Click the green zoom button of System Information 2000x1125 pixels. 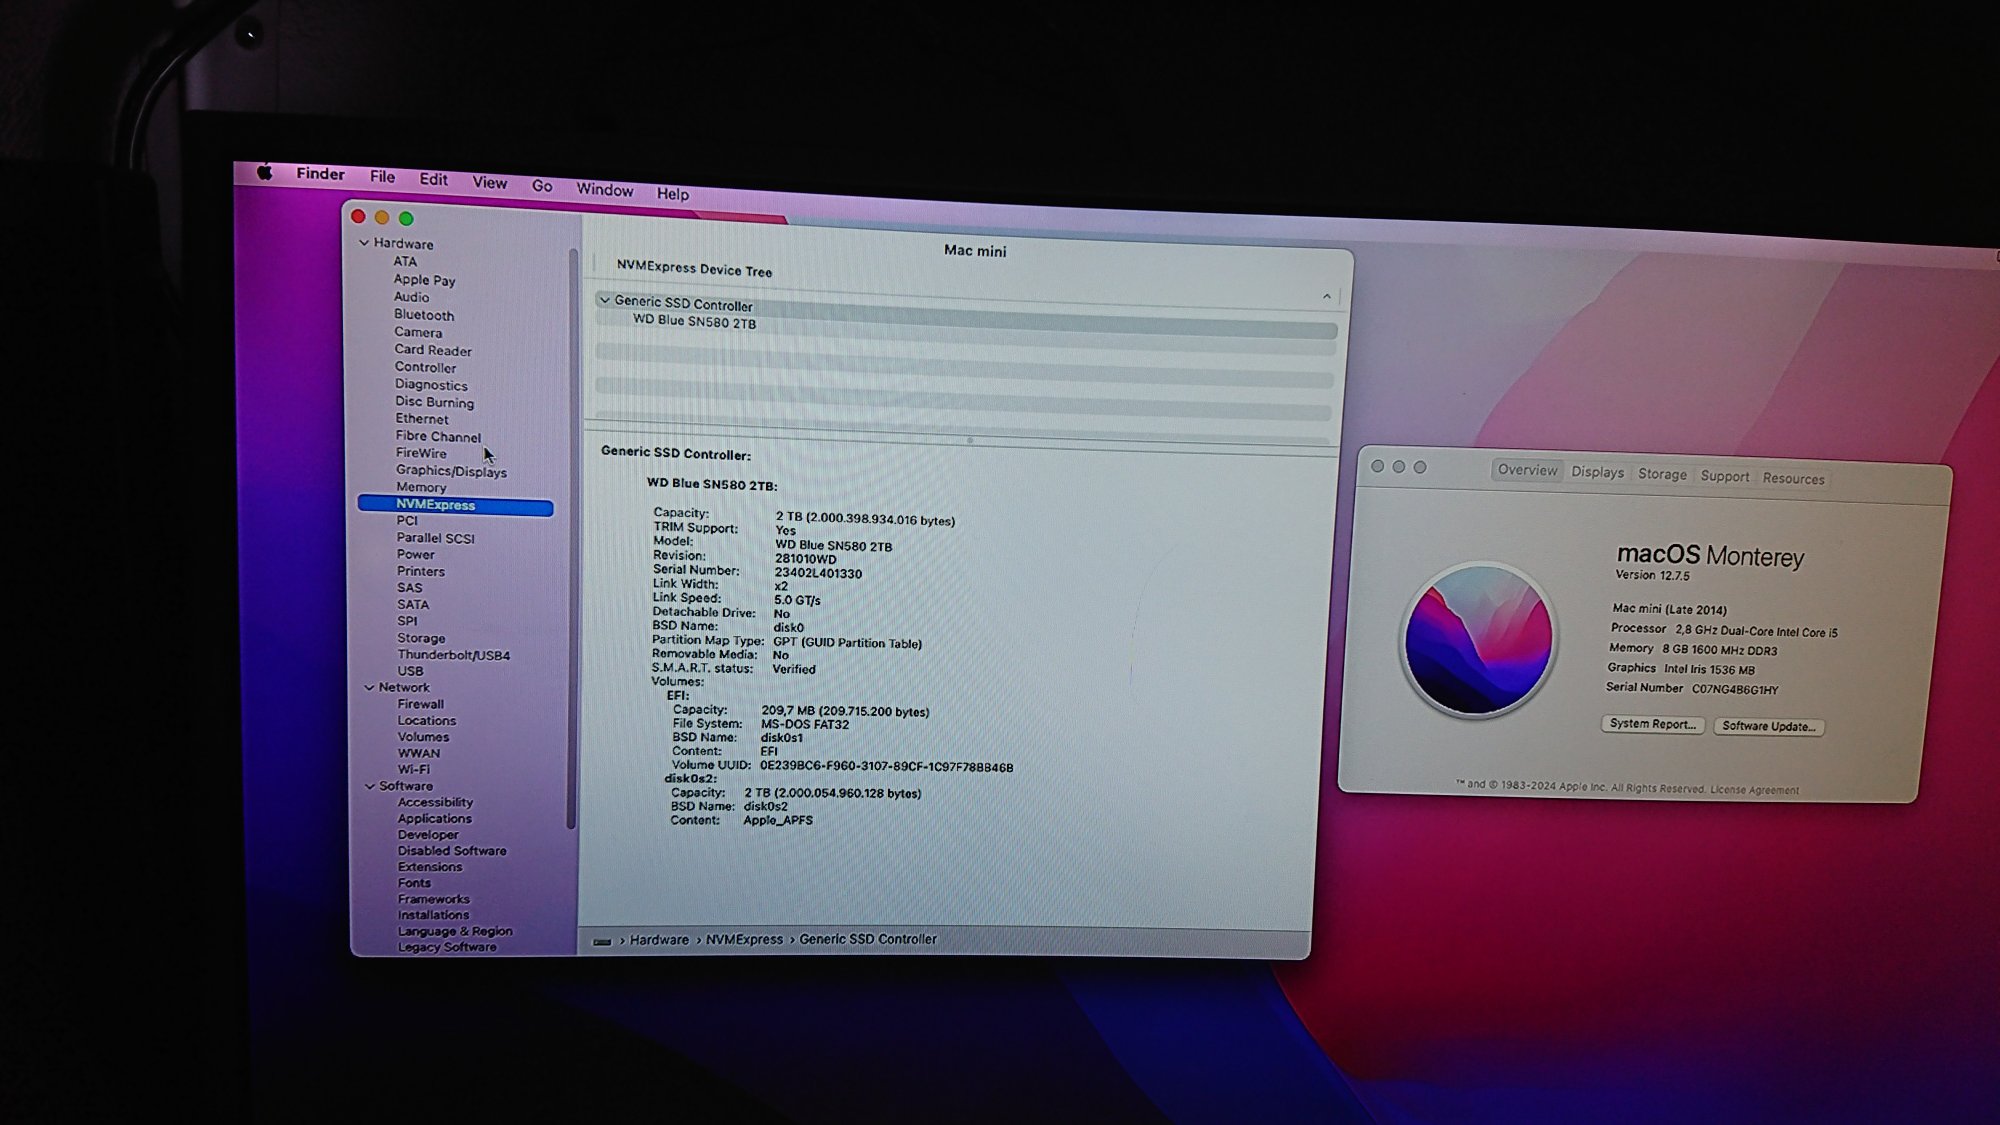pyautogui.click(x=406, y=219)
